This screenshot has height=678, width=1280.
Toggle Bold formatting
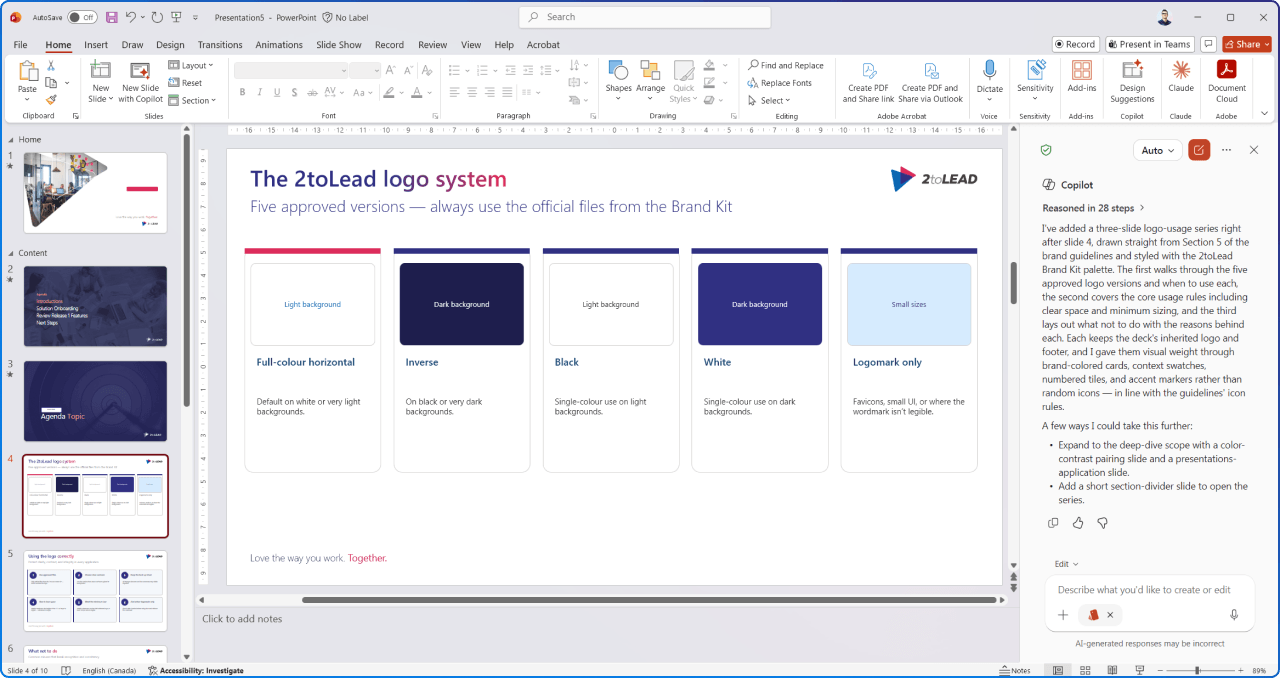242,92
